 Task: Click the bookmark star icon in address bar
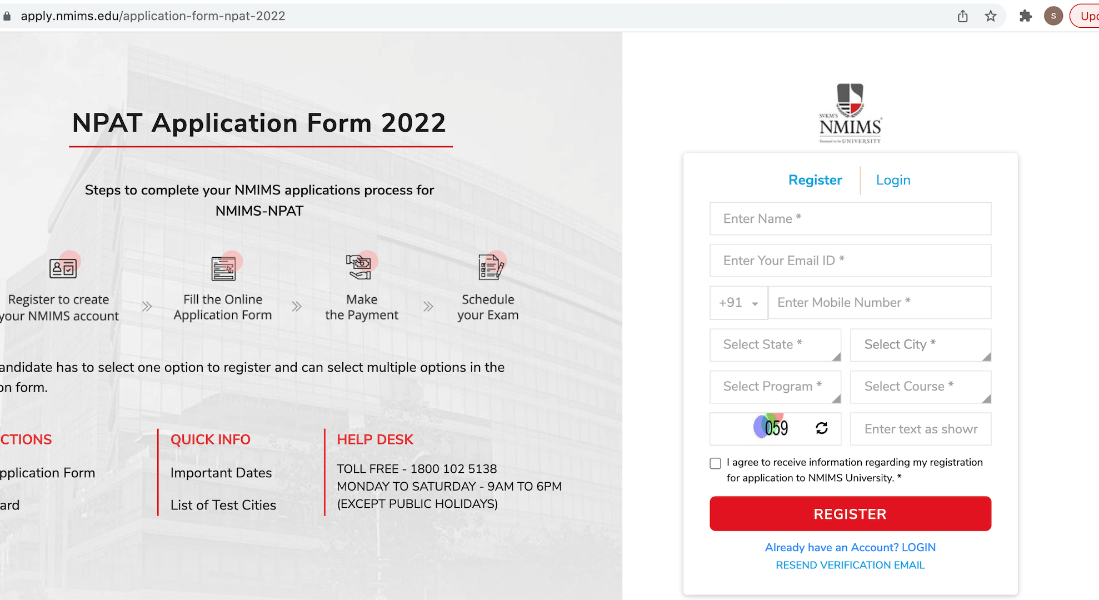click(x=990, y=16)
